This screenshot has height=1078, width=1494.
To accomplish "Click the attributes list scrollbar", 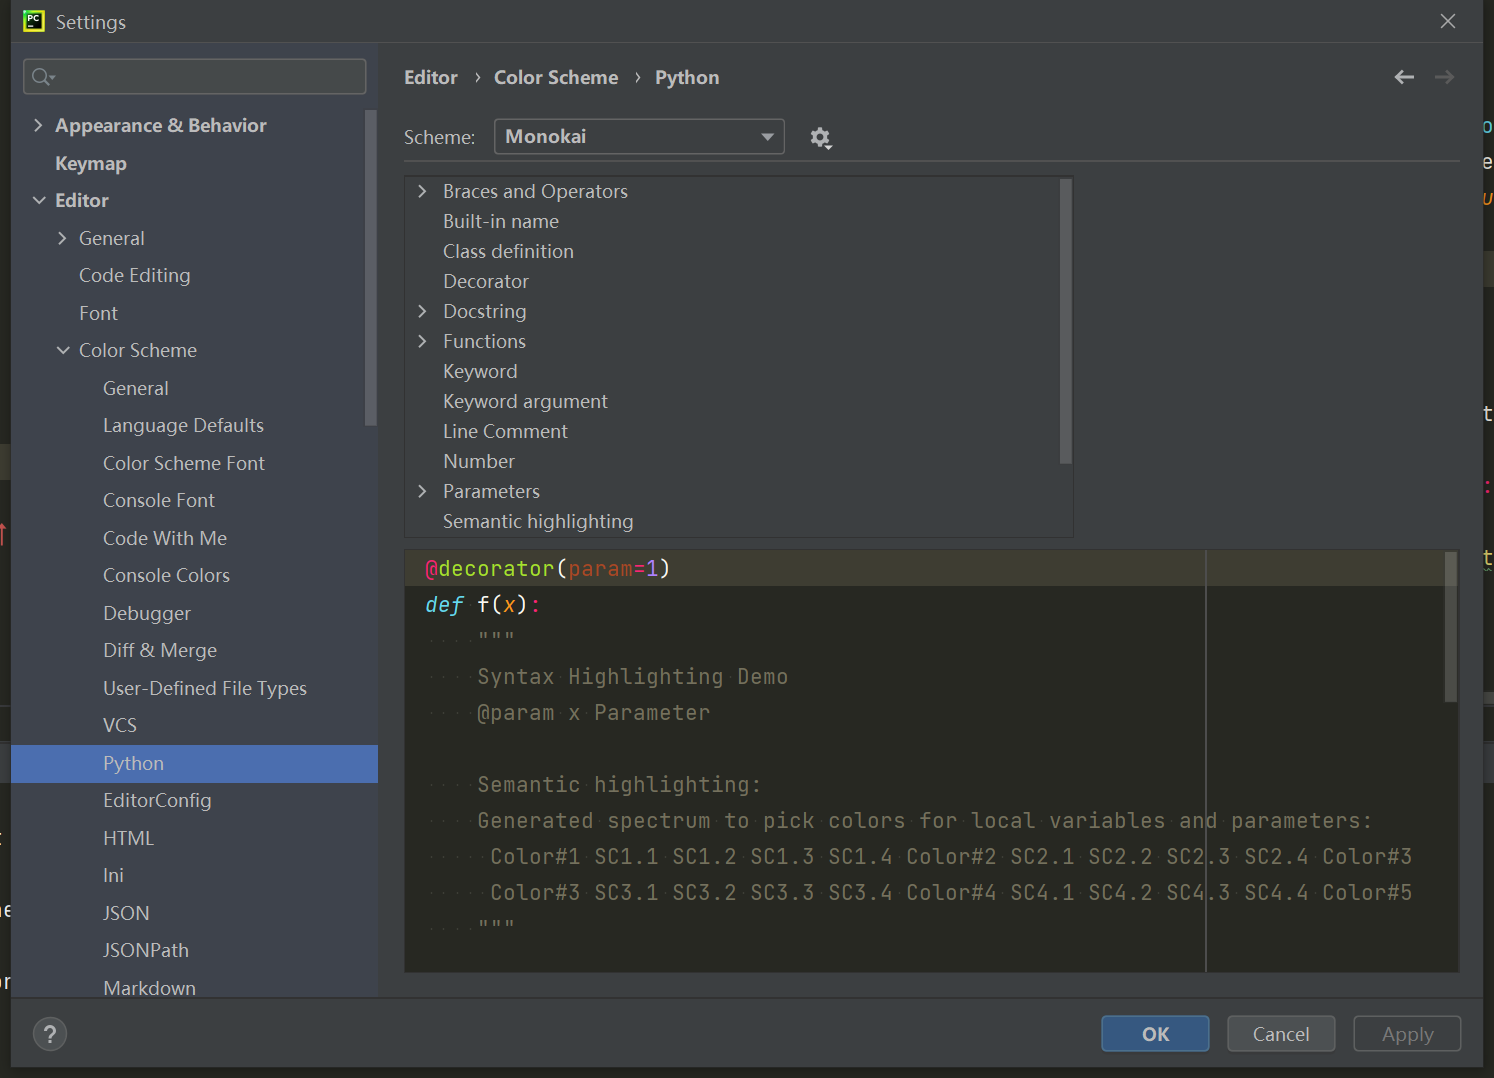I will [x=1065, y=321].
